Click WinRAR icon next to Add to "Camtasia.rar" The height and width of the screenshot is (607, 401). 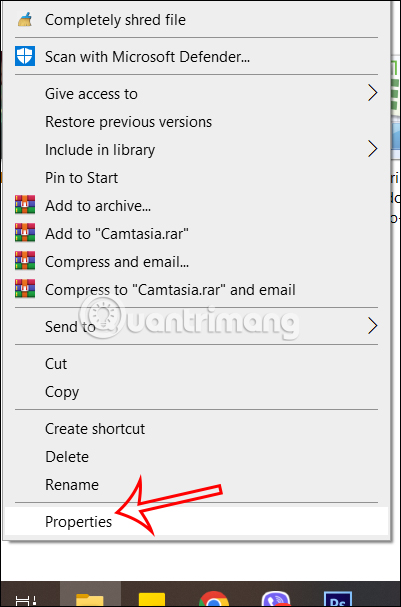tap(25, 233)
